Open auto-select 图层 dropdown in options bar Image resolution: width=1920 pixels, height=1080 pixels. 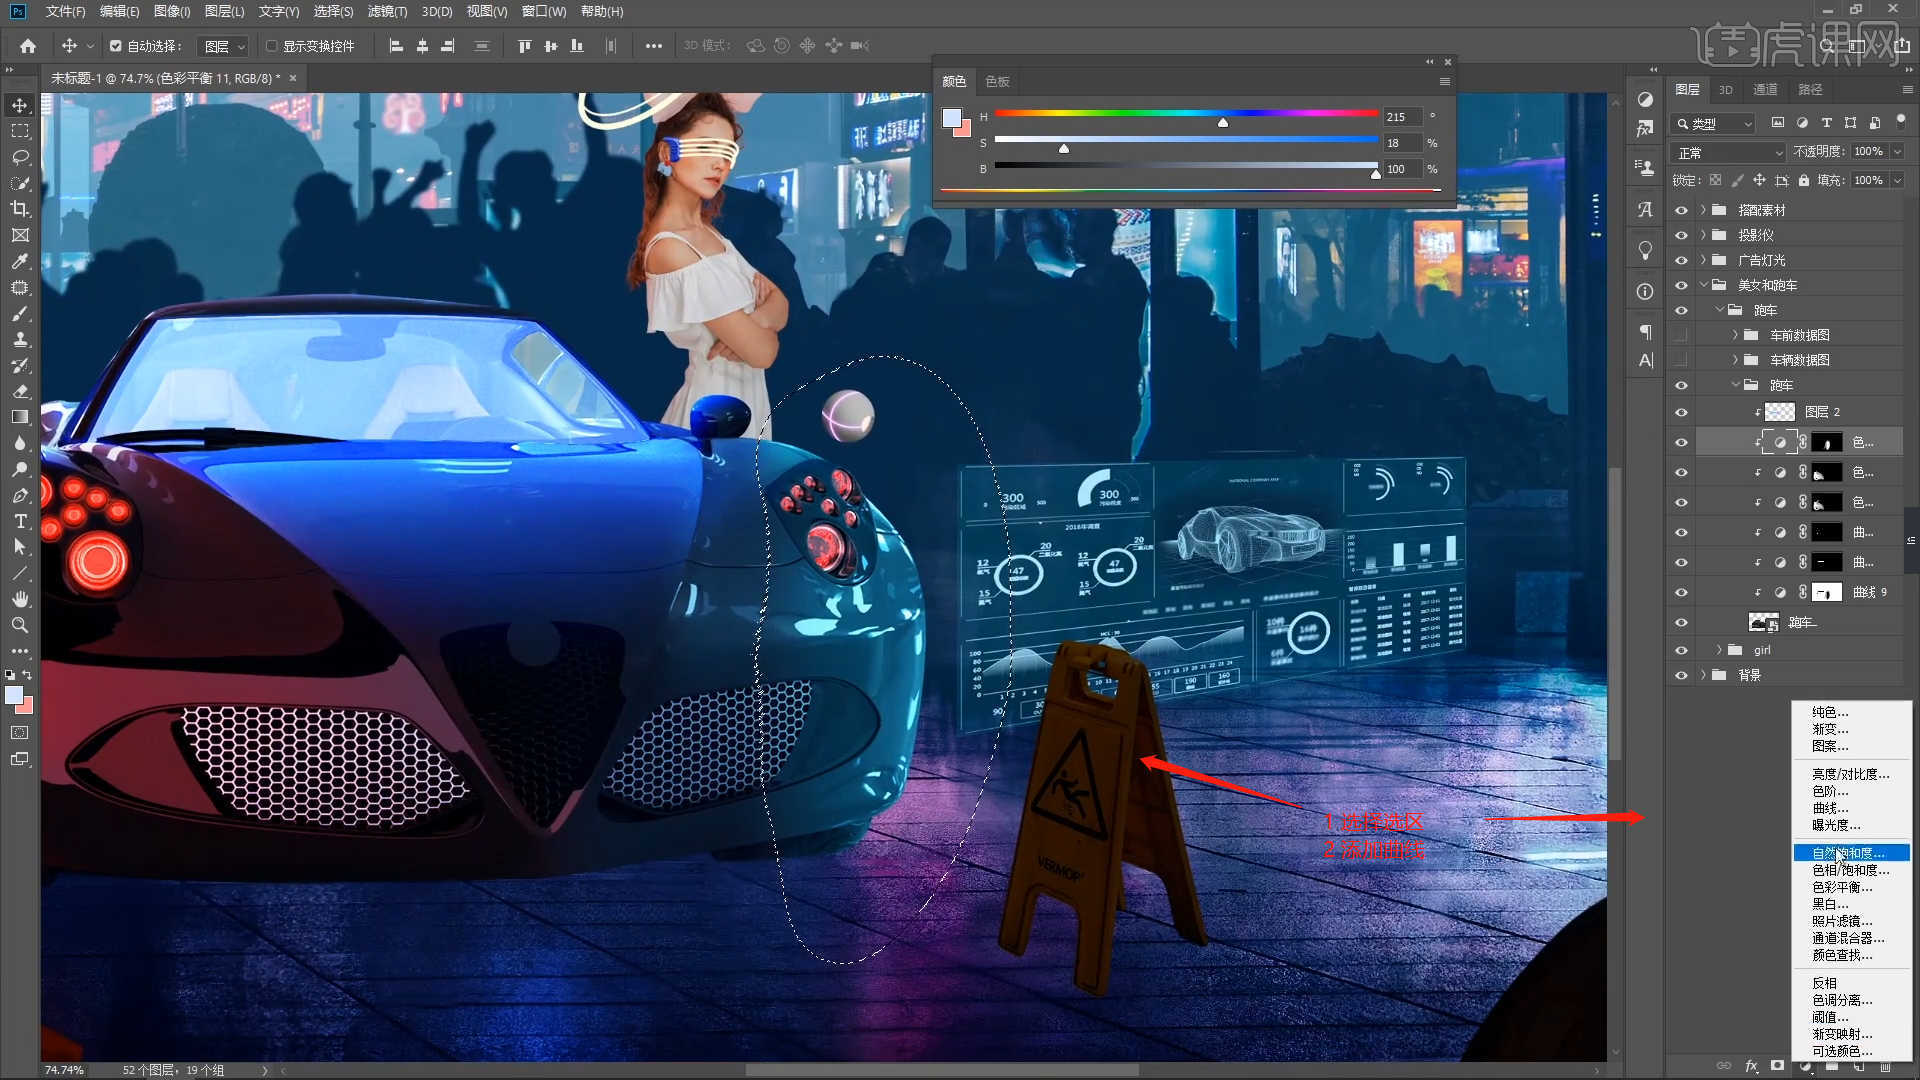click(x=222, y=46)
